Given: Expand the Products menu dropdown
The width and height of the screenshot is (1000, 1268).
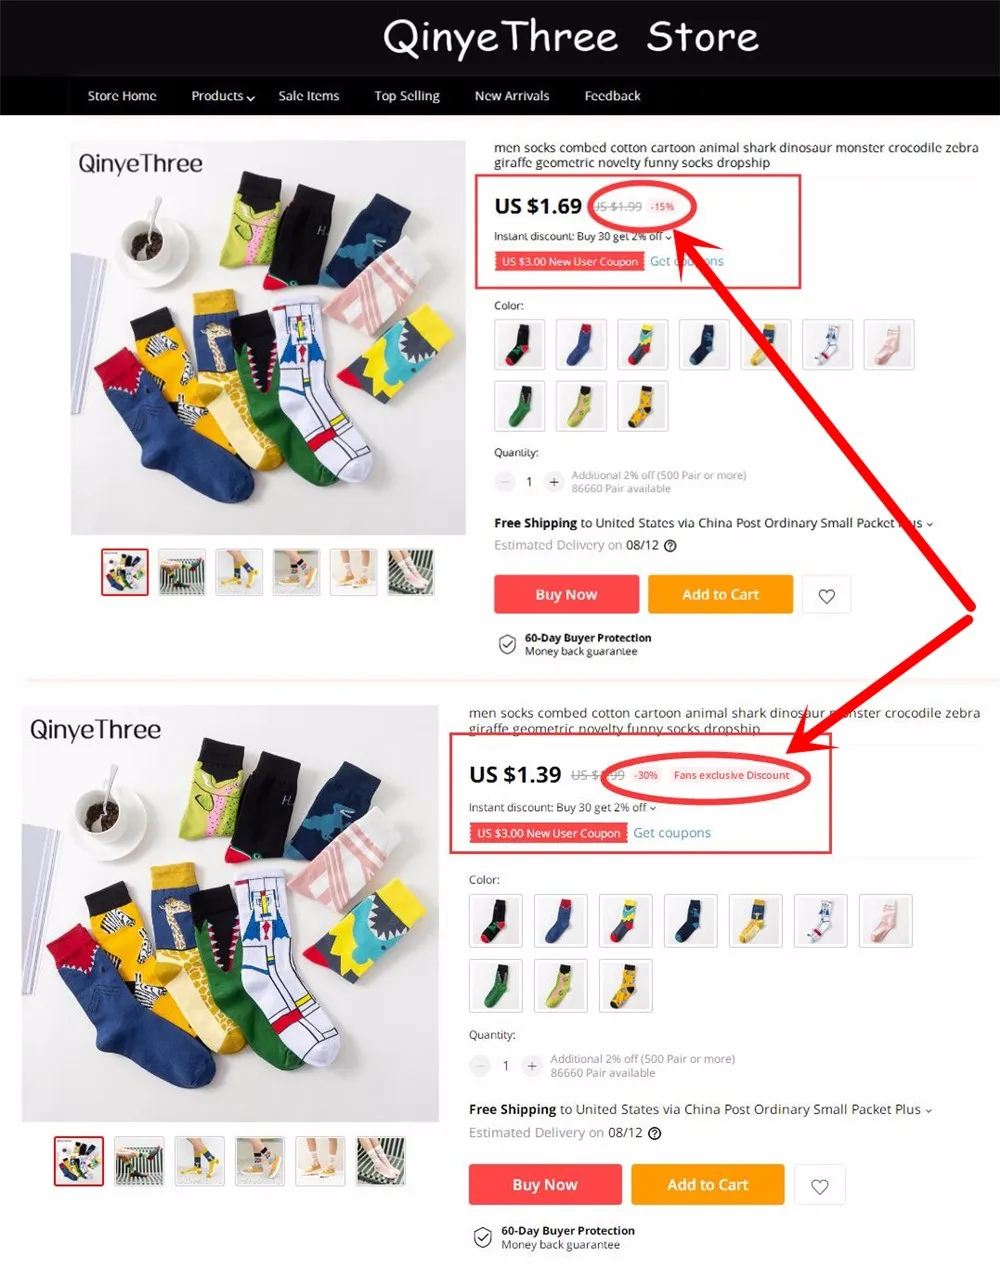Looking at the screenshot, I should [223, 96].
